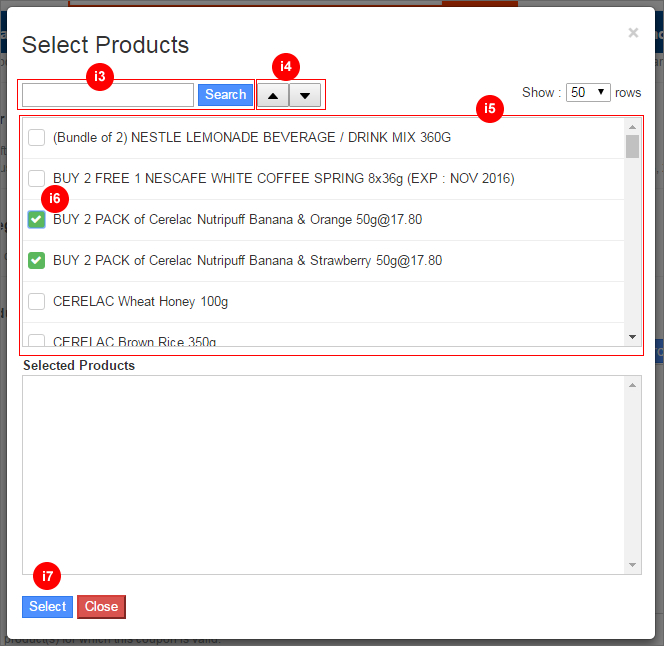The height and width of the screenshot is (646, 664).
Task: Click Selected Products scrollbar down arrow
Action: pos(632,565)
